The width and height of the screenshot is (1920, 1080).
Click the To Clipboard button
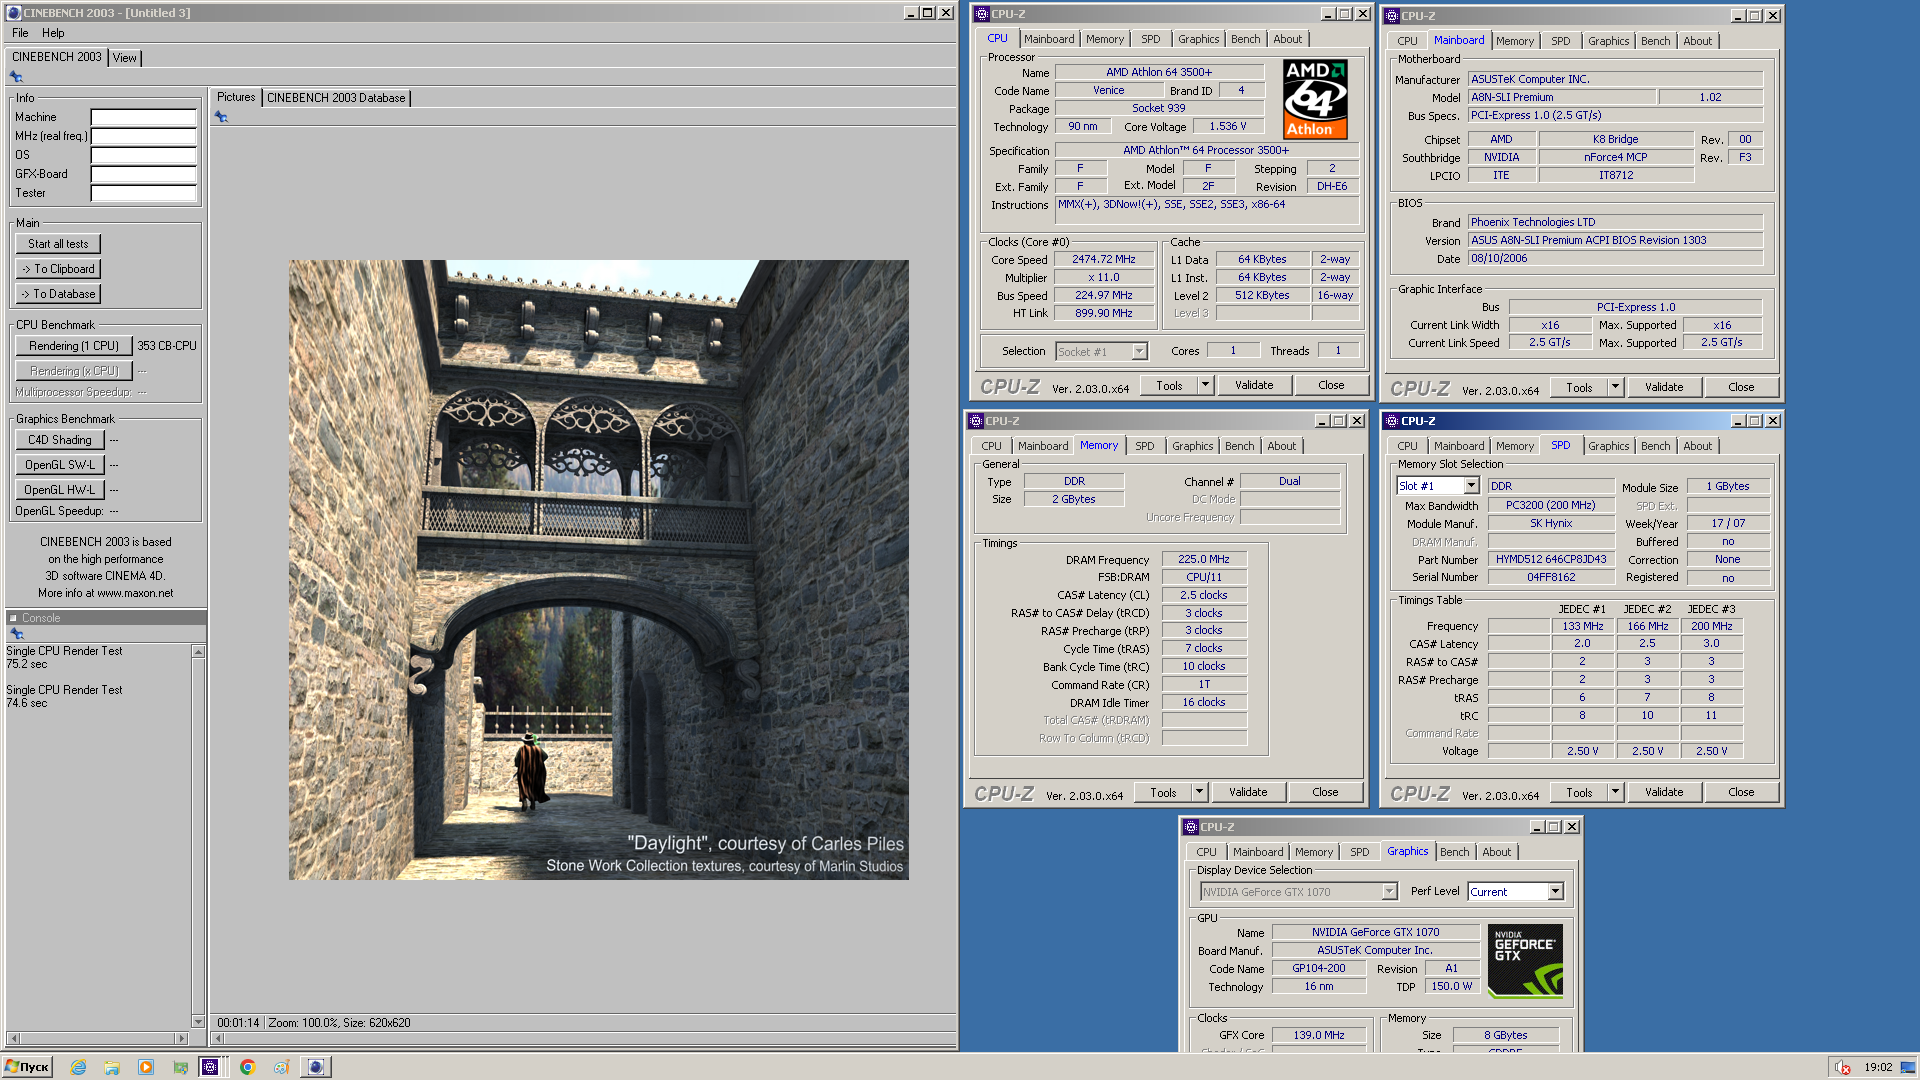click(58, 269)
